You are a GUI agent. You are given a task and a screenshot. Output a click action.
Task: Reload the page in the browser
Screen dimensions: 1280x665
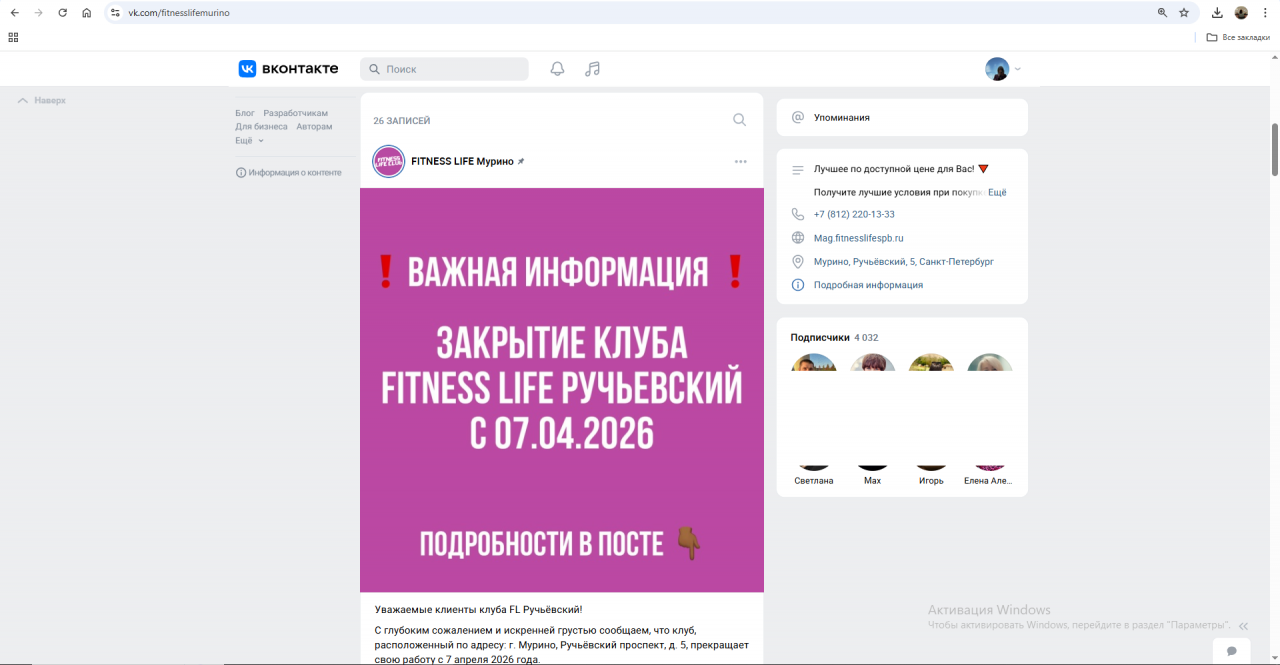click(63, 13)
